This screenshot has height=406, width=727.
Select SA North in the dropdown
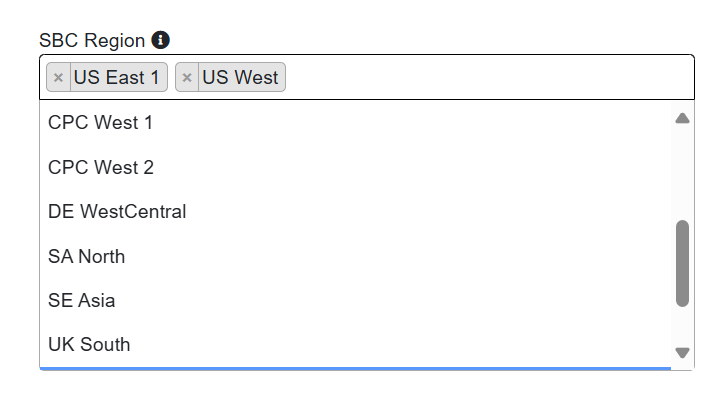click(355, 256)
